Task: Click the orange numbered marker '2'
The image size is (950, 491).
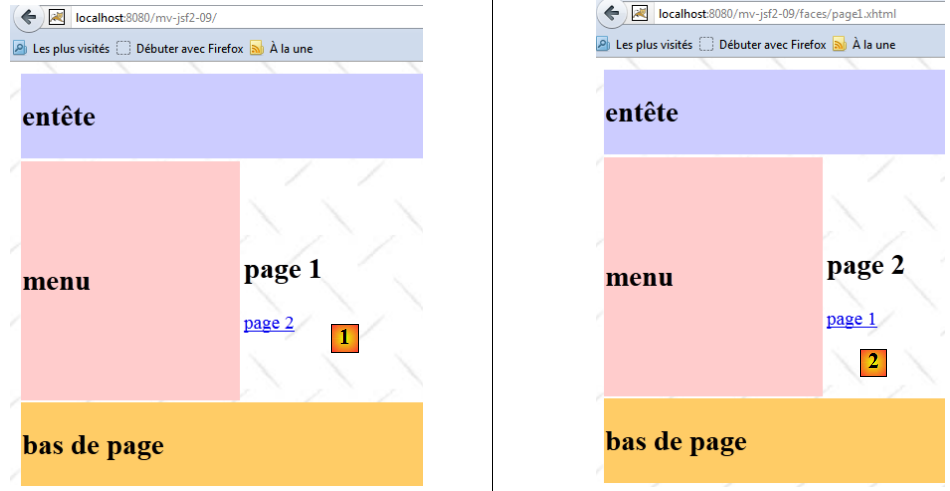Action: point(873,362)
